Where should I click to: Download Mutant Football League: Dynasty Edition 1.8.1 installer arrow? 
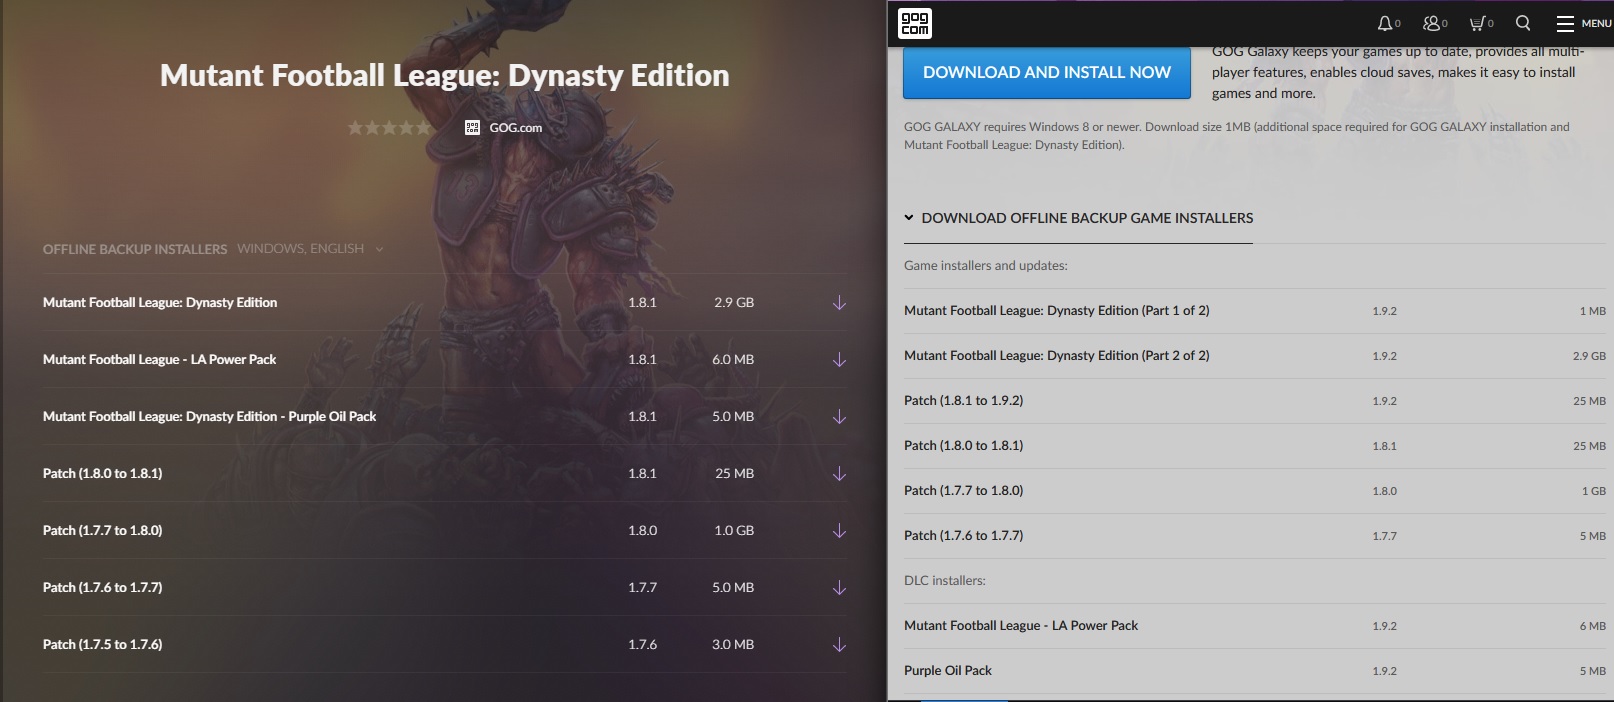839,303
